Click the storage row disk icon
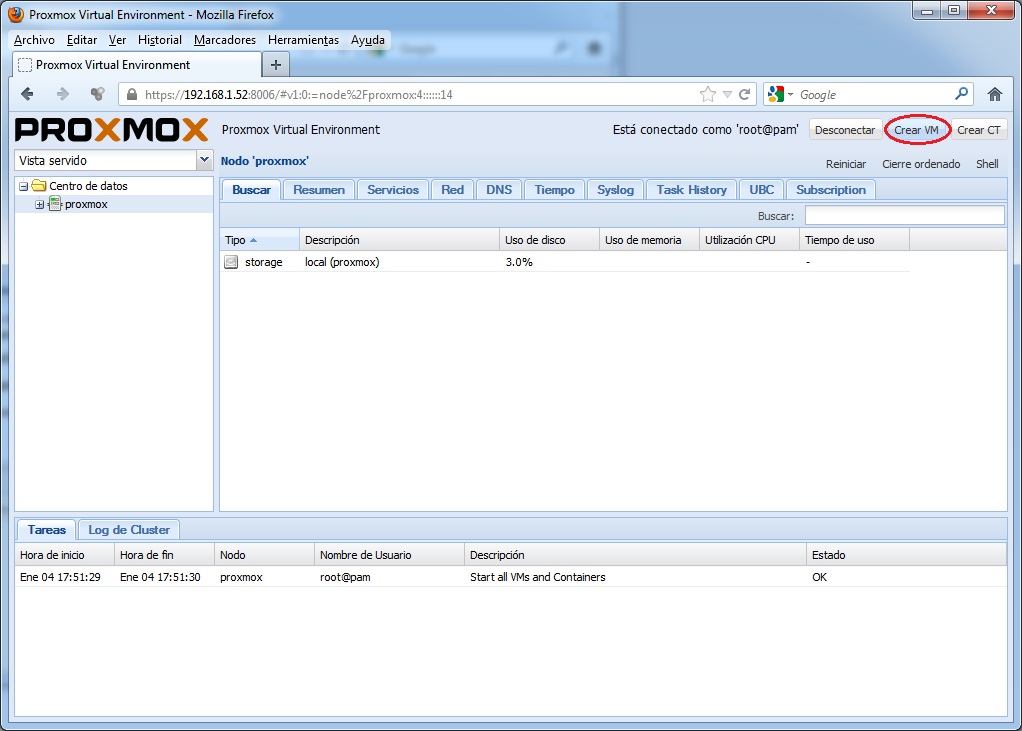Image resolution: width=1022 pixels, height=731 pixels. [x=231, y=262]
